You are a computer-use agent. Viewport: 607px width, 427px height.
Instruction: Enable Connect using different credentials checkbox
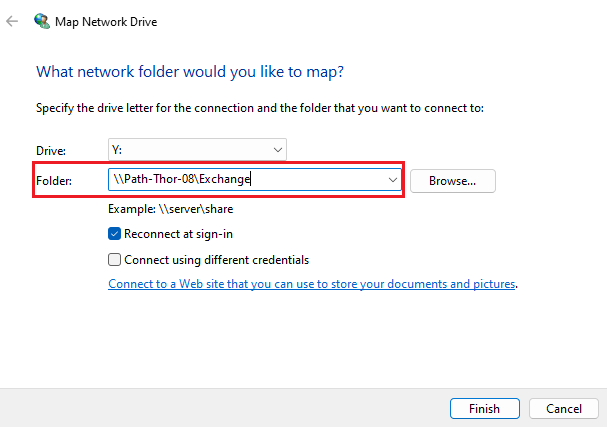click(114, 259)
